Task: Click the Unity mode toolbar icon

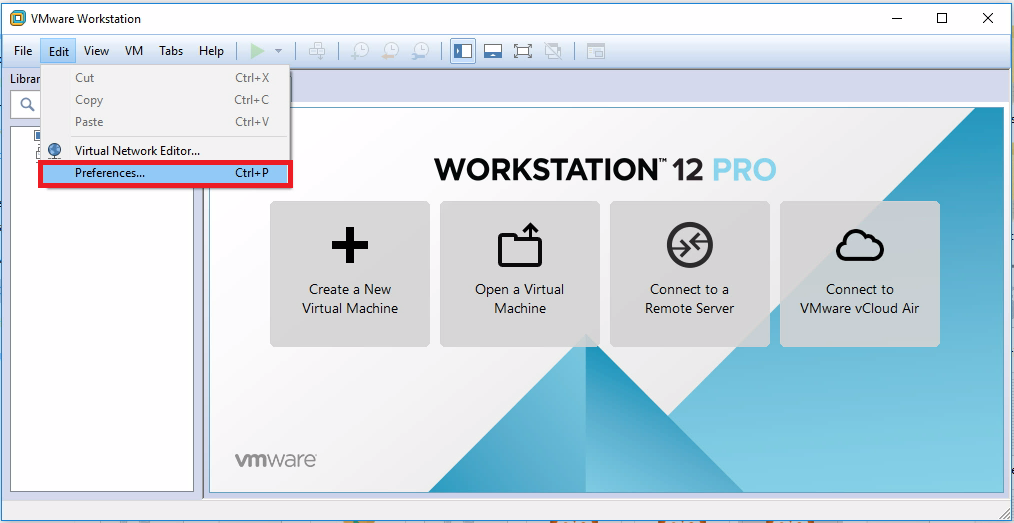Action: [552, 51]
